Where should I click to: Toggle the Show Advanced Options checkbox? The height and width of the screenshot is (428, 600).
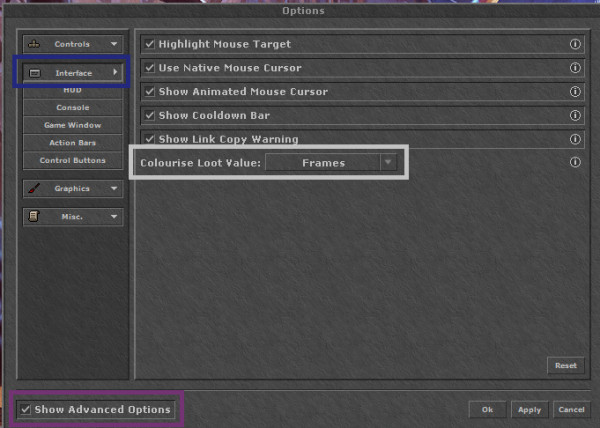click(x=26, y=409)
